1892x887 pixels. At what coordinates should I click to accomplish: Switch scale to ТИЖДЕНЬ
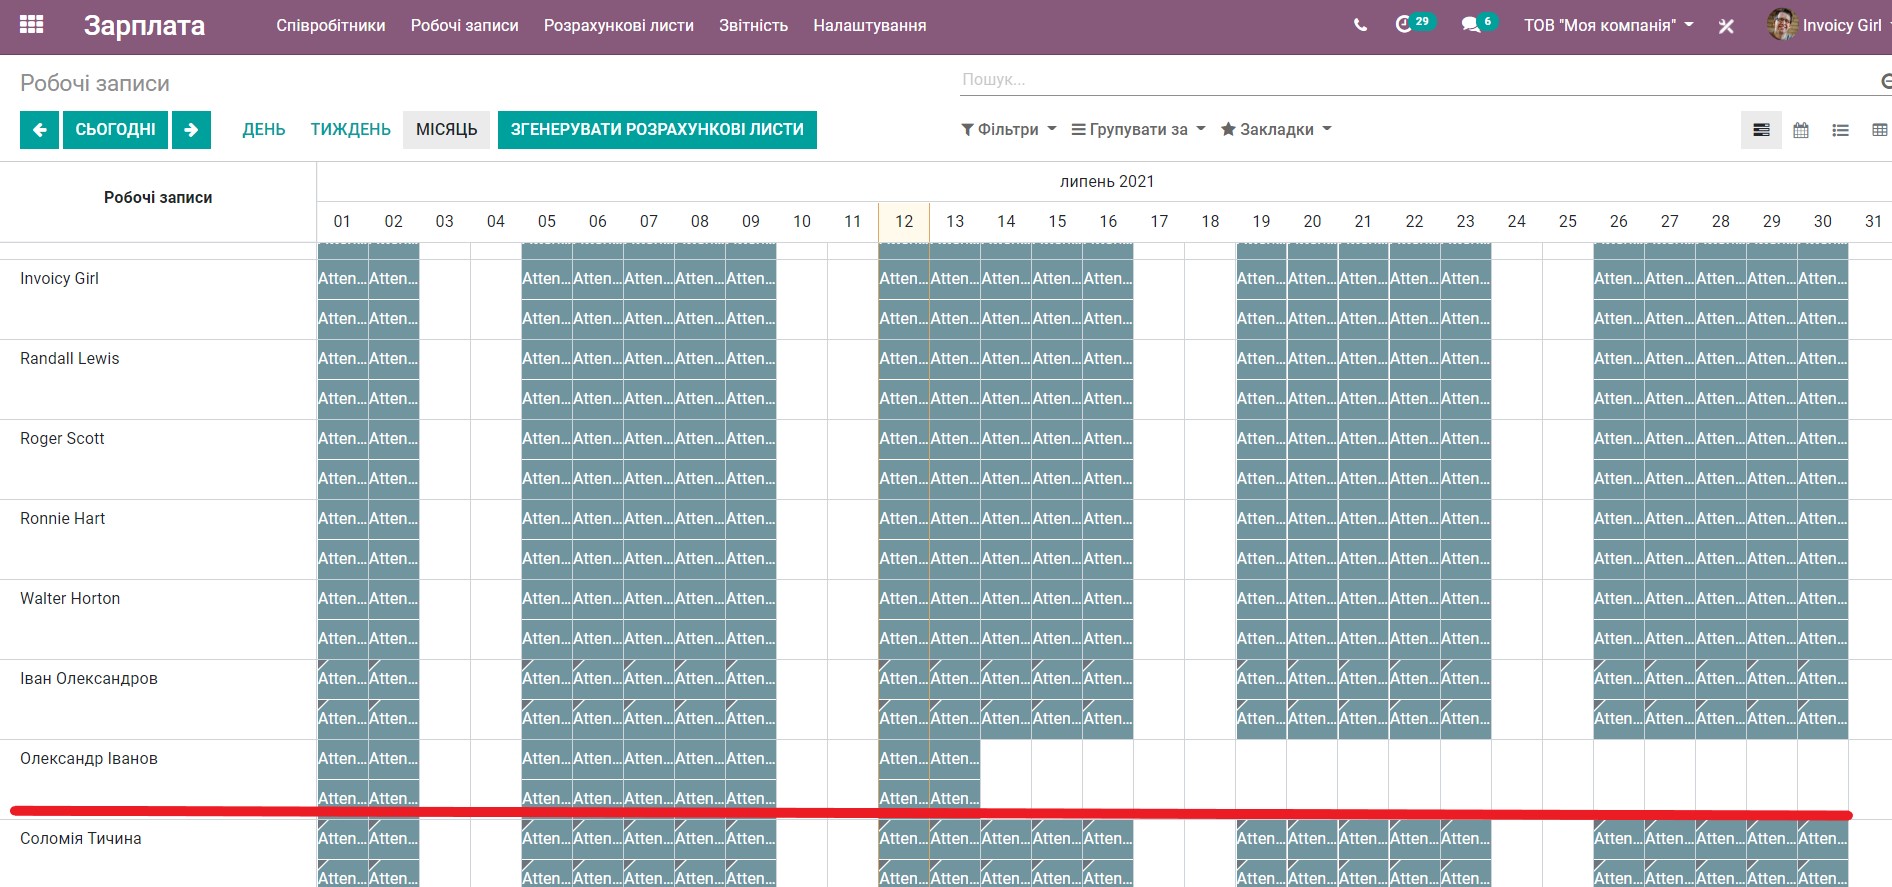[350, 130]
